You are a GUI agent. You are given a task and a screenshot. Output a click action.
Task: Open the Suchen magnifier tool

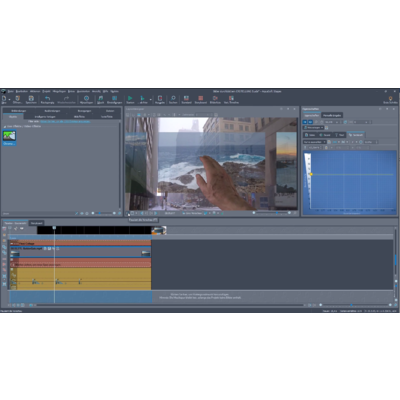point(173,98)
